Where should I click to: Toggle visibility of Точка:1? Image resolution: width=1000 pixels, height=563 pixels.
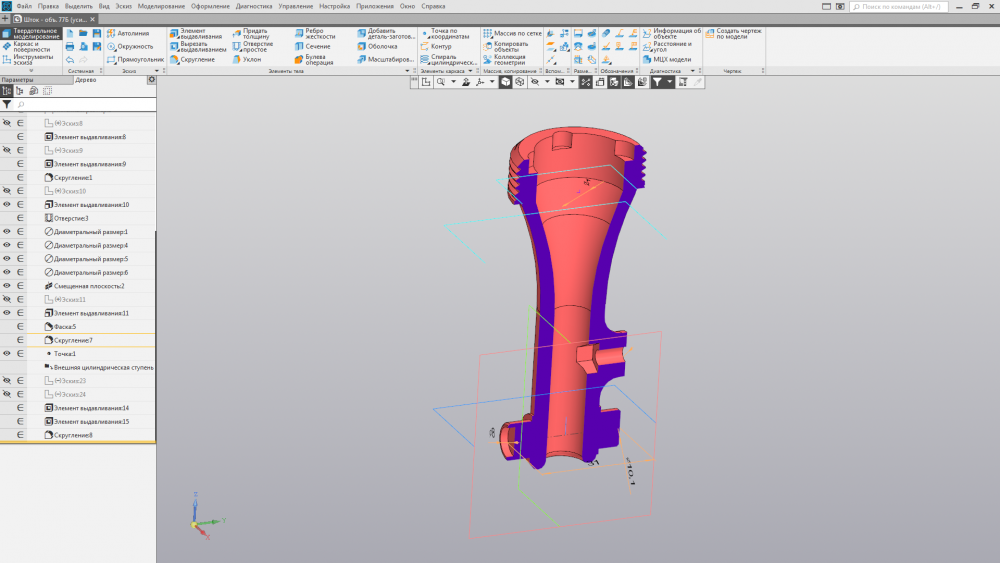pyautogui.click(x=7, y=354)
